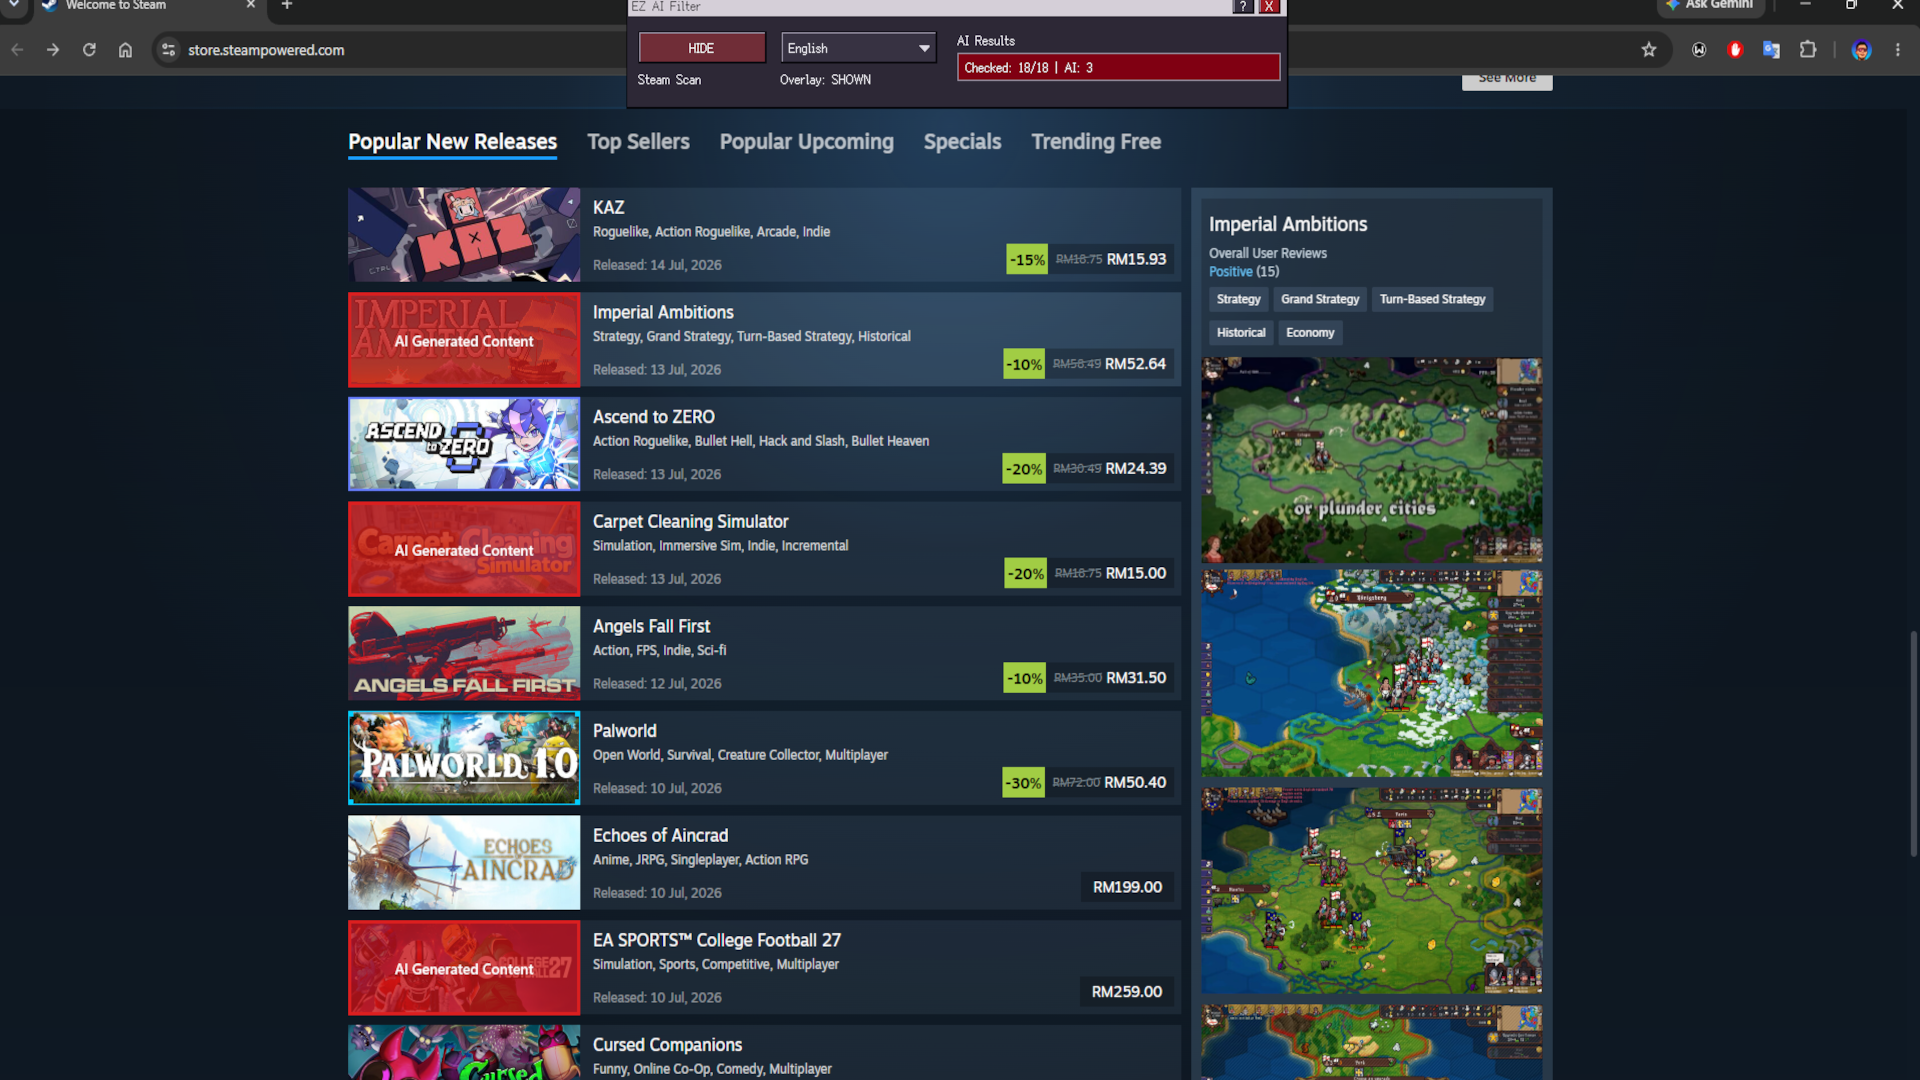Open the Extensions puzzle menu
The image size is (1920, 1080).
[x=1808, y=50]
